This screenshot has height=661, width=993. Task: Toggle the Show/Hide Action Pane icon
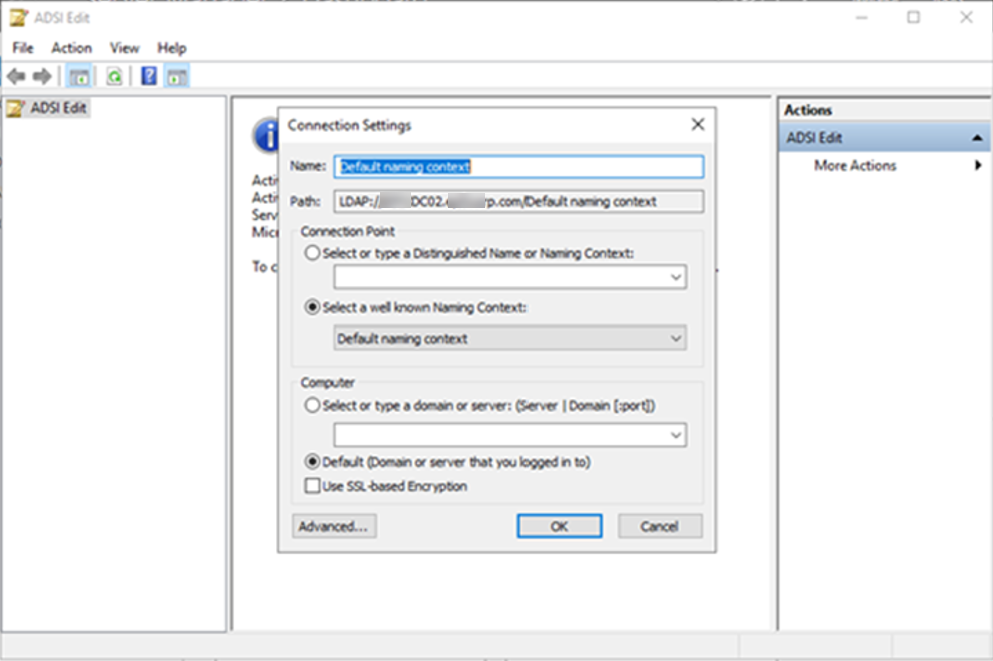[177, 76]
